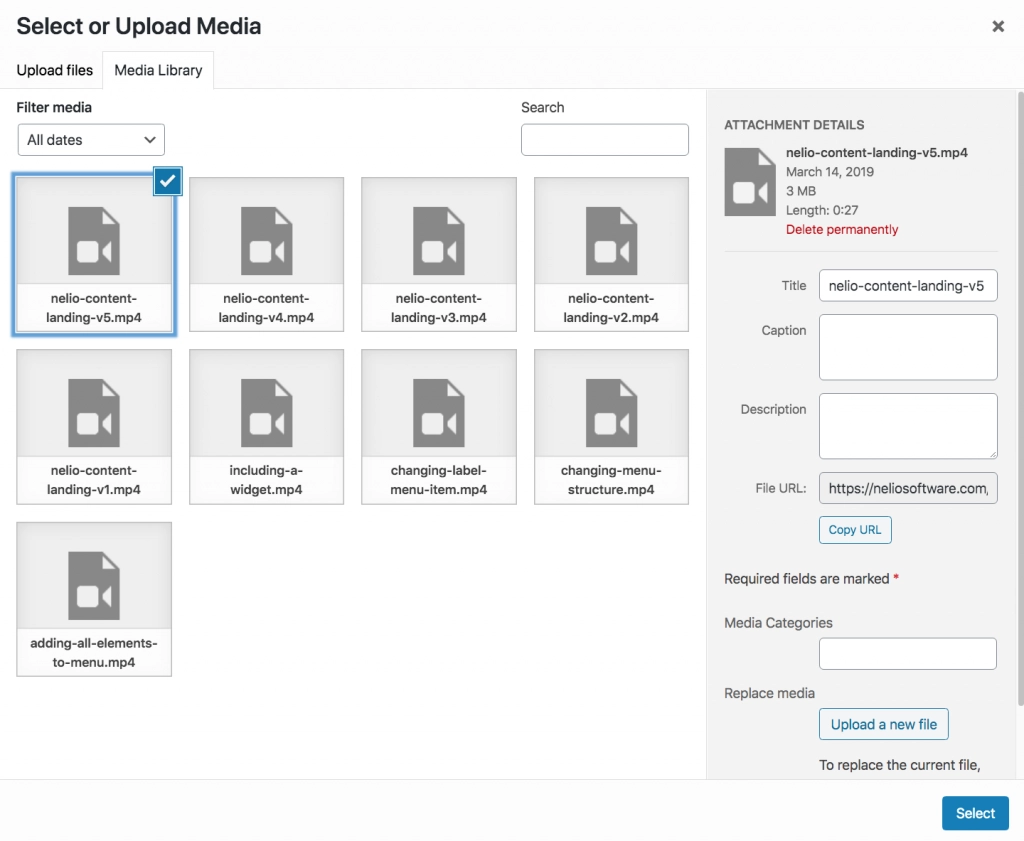Image resolution: width=1024 pixels, height=841 pixels.
Task: Select the nelio-content-landing-v4.mp4 video icon
Action: tap(266, 242)
